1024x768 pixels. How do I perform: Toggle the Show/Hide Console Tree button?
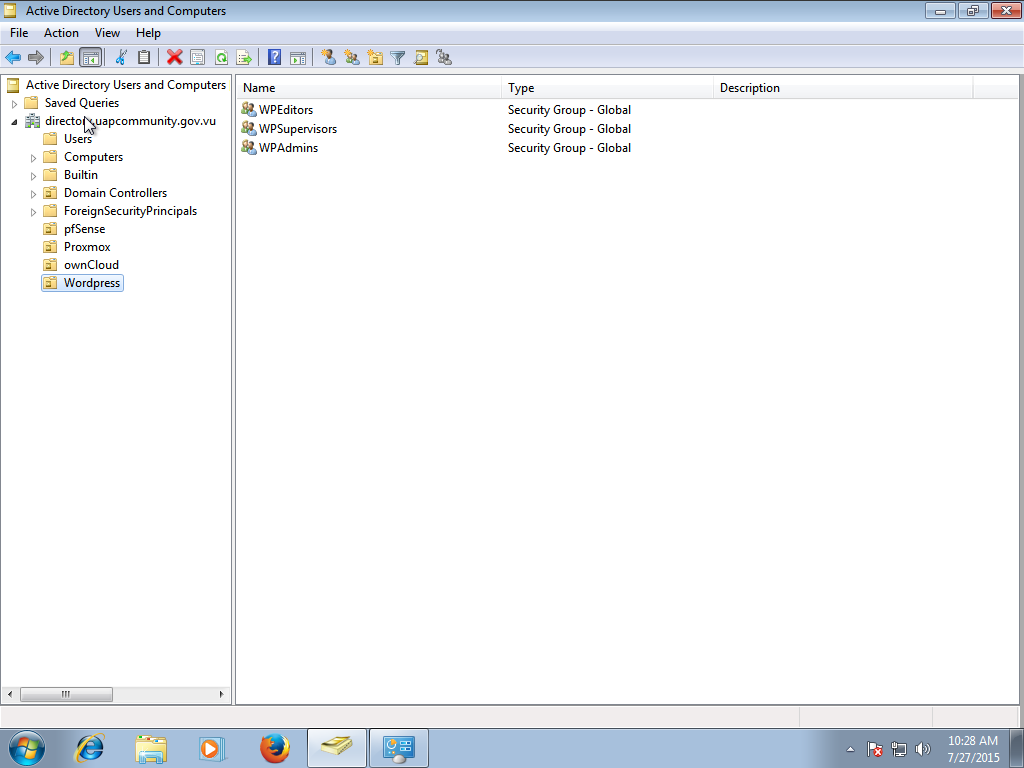tap(91, 58)
